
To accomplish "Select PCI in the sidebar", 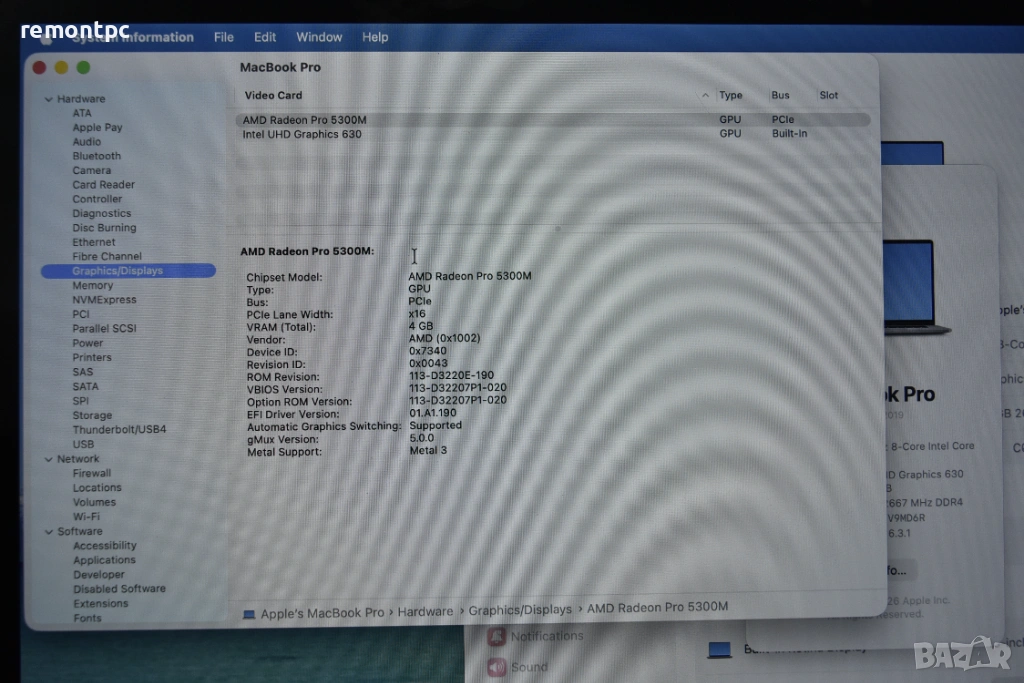I will pyautogui.click(x=80, y=314).
